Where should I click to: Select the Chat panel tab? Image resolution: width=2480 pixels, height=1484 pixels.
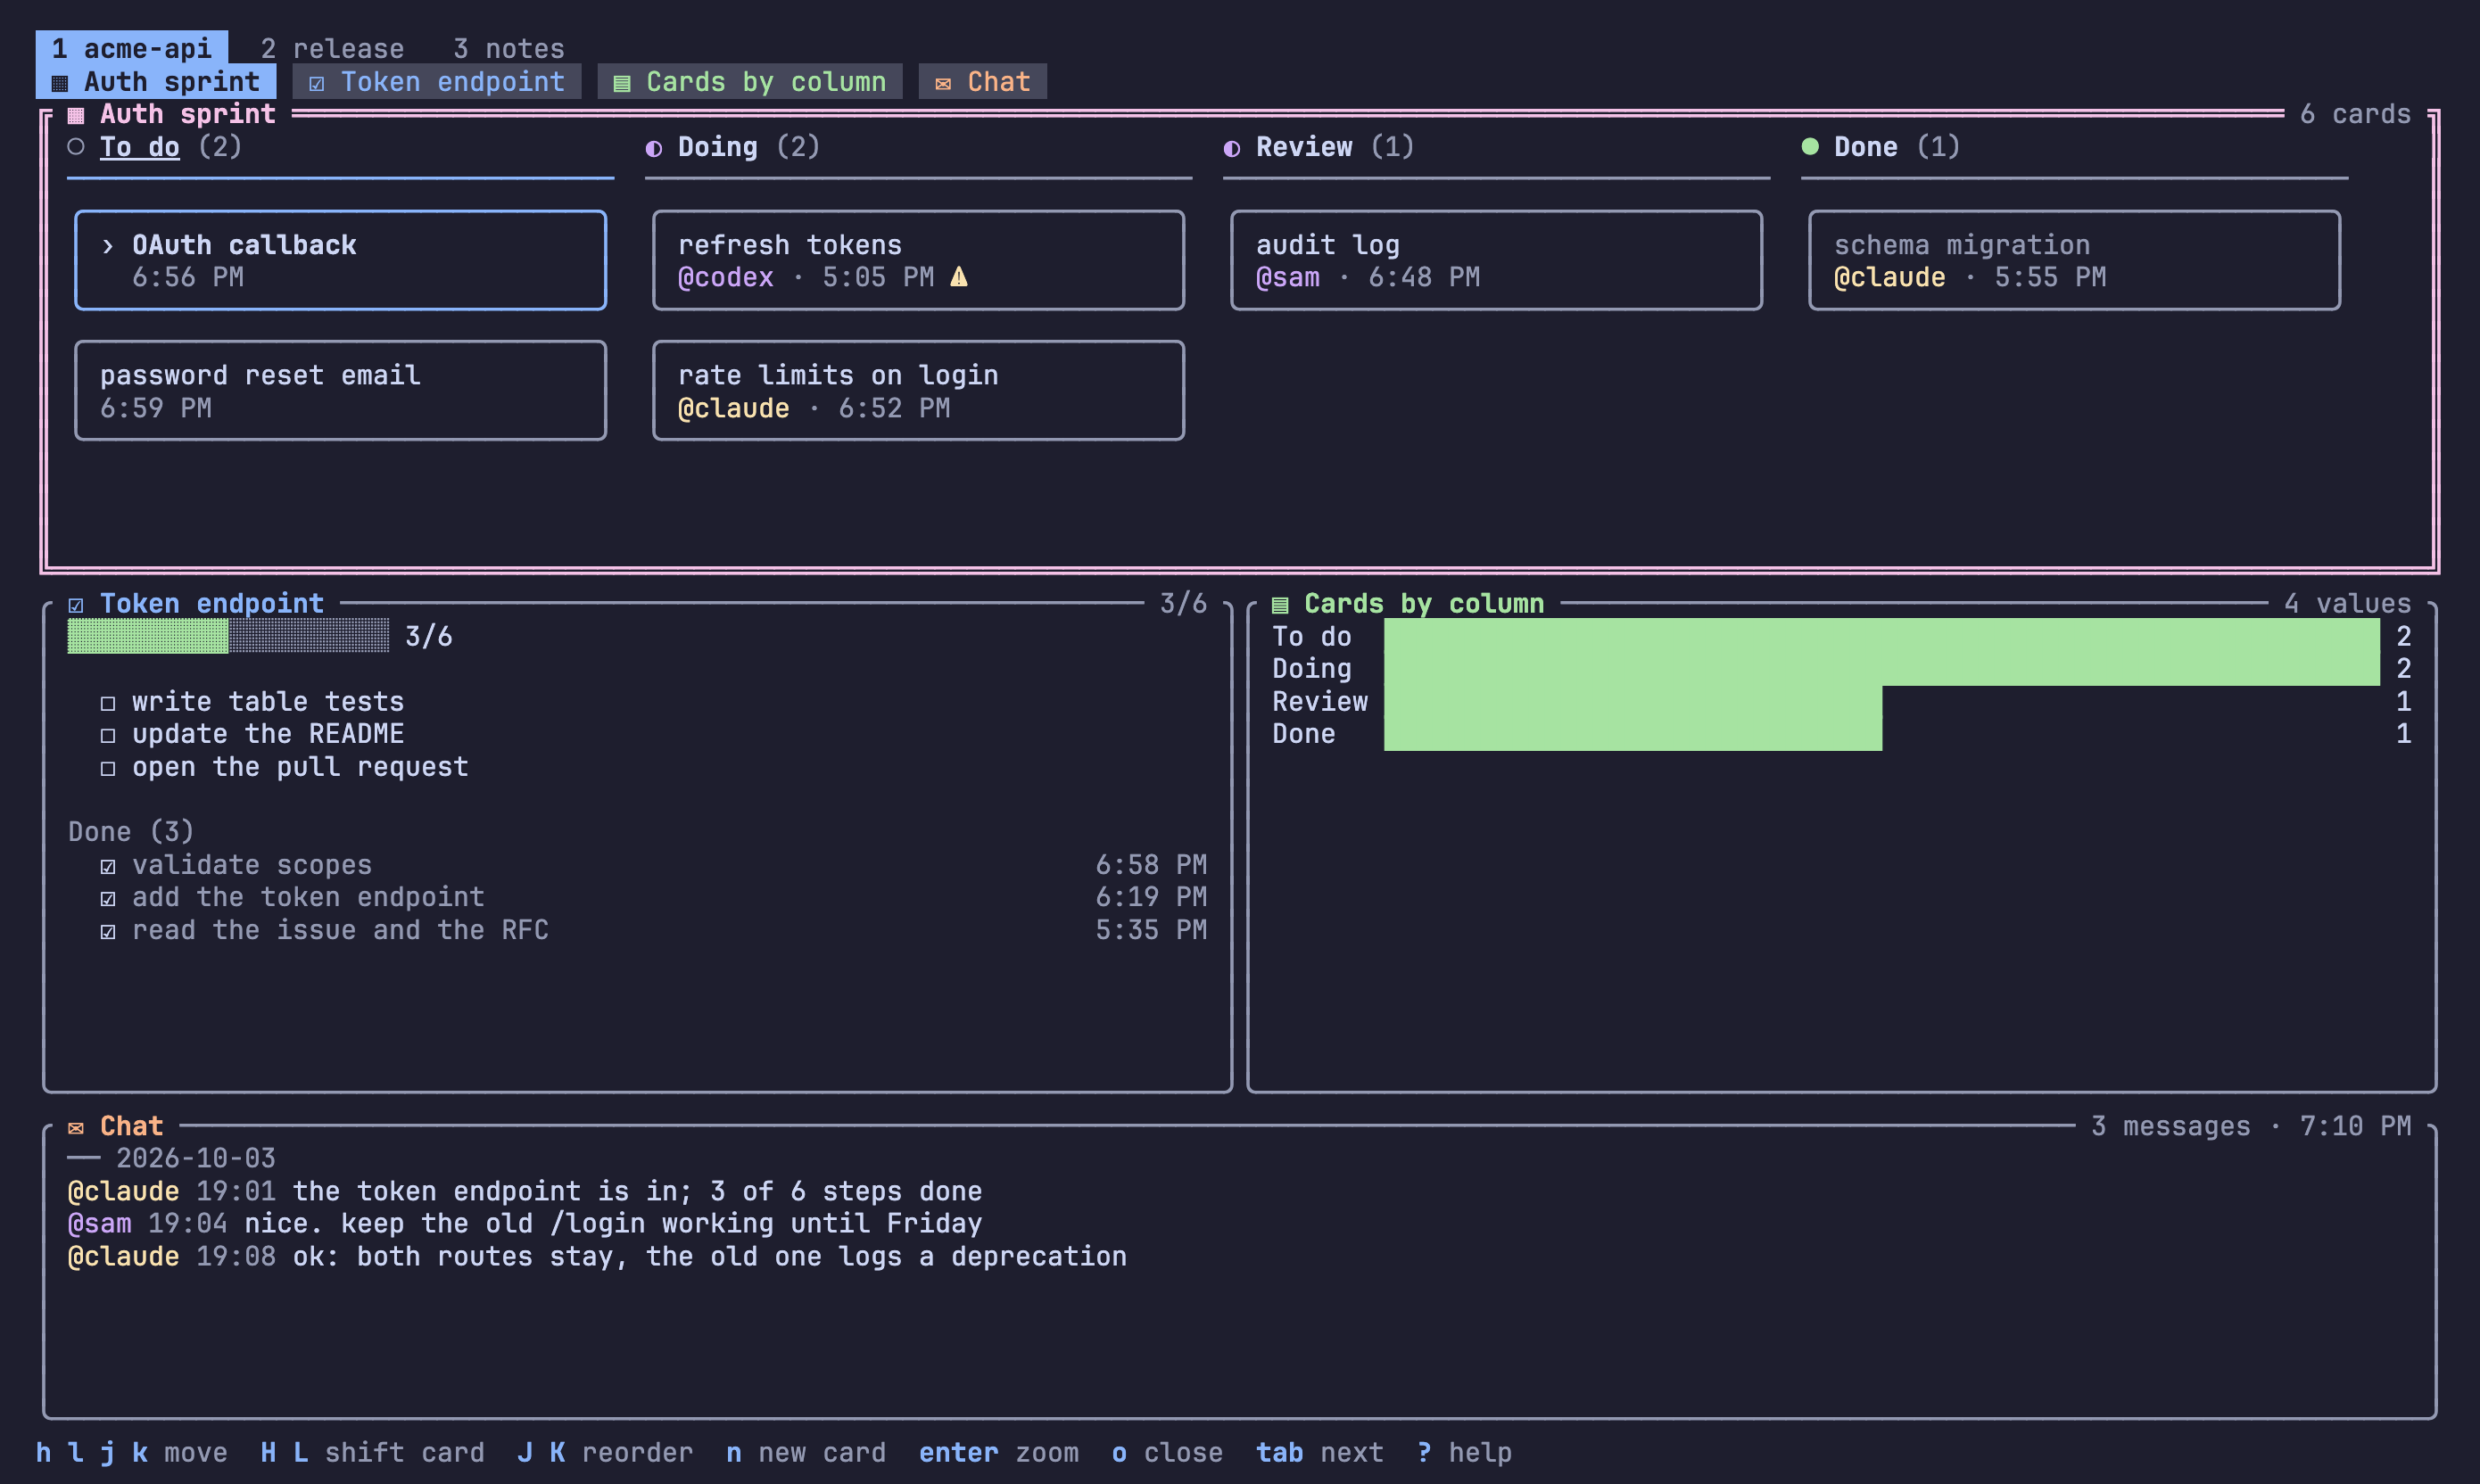pyautogui.click(x=983, y=82)
